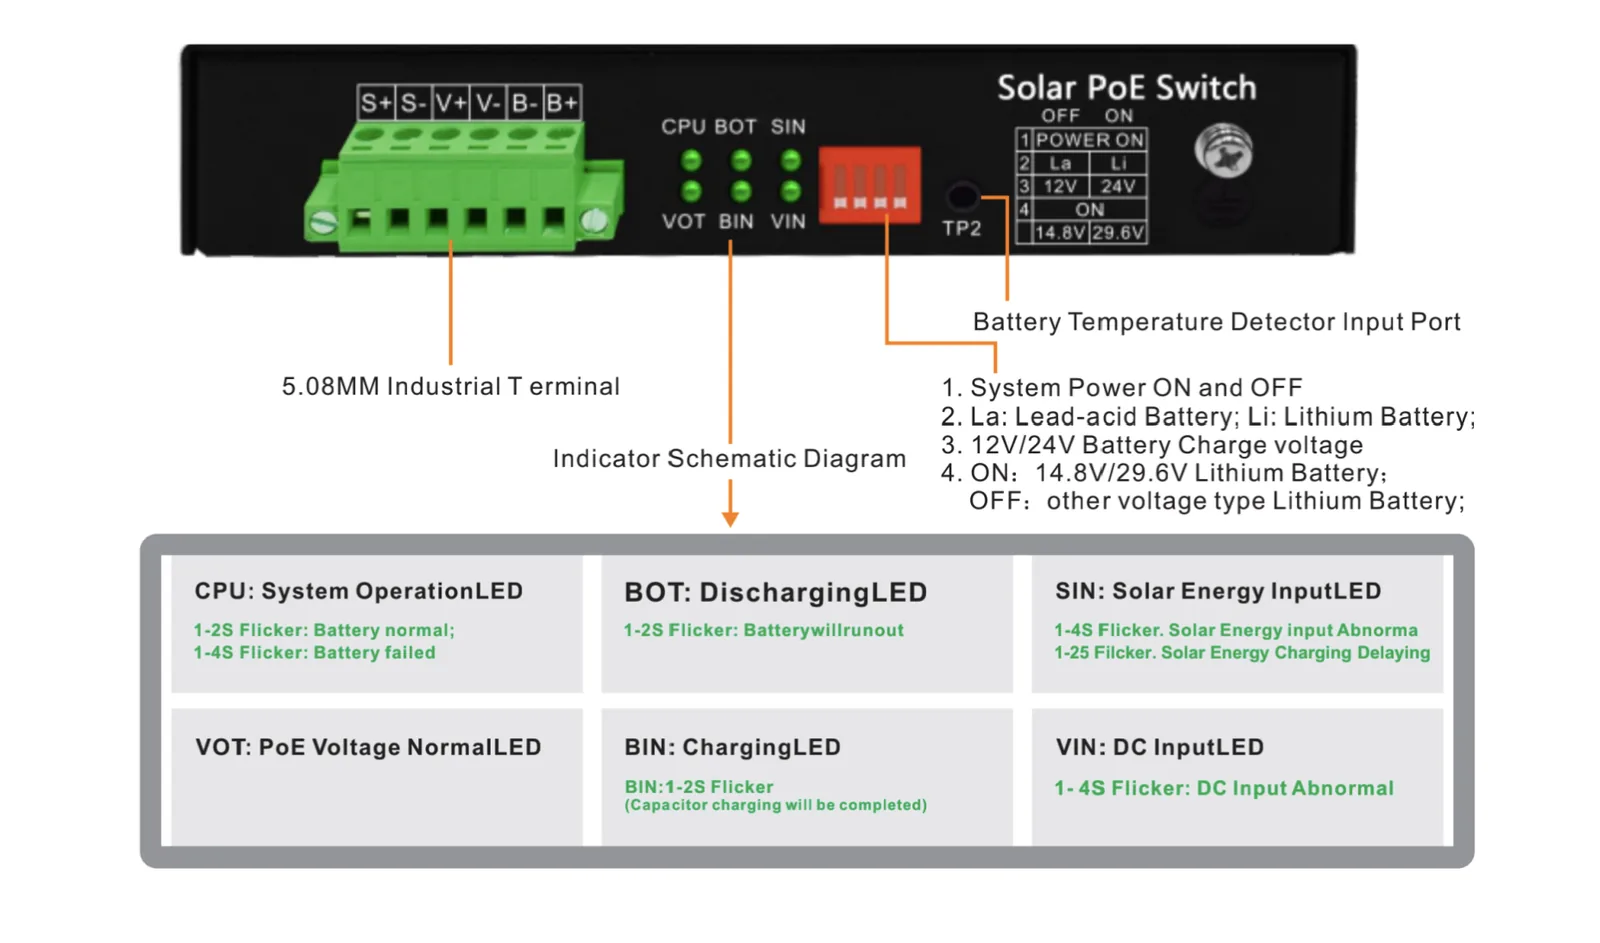Click the S+ terminal label

tap(376, 102)
